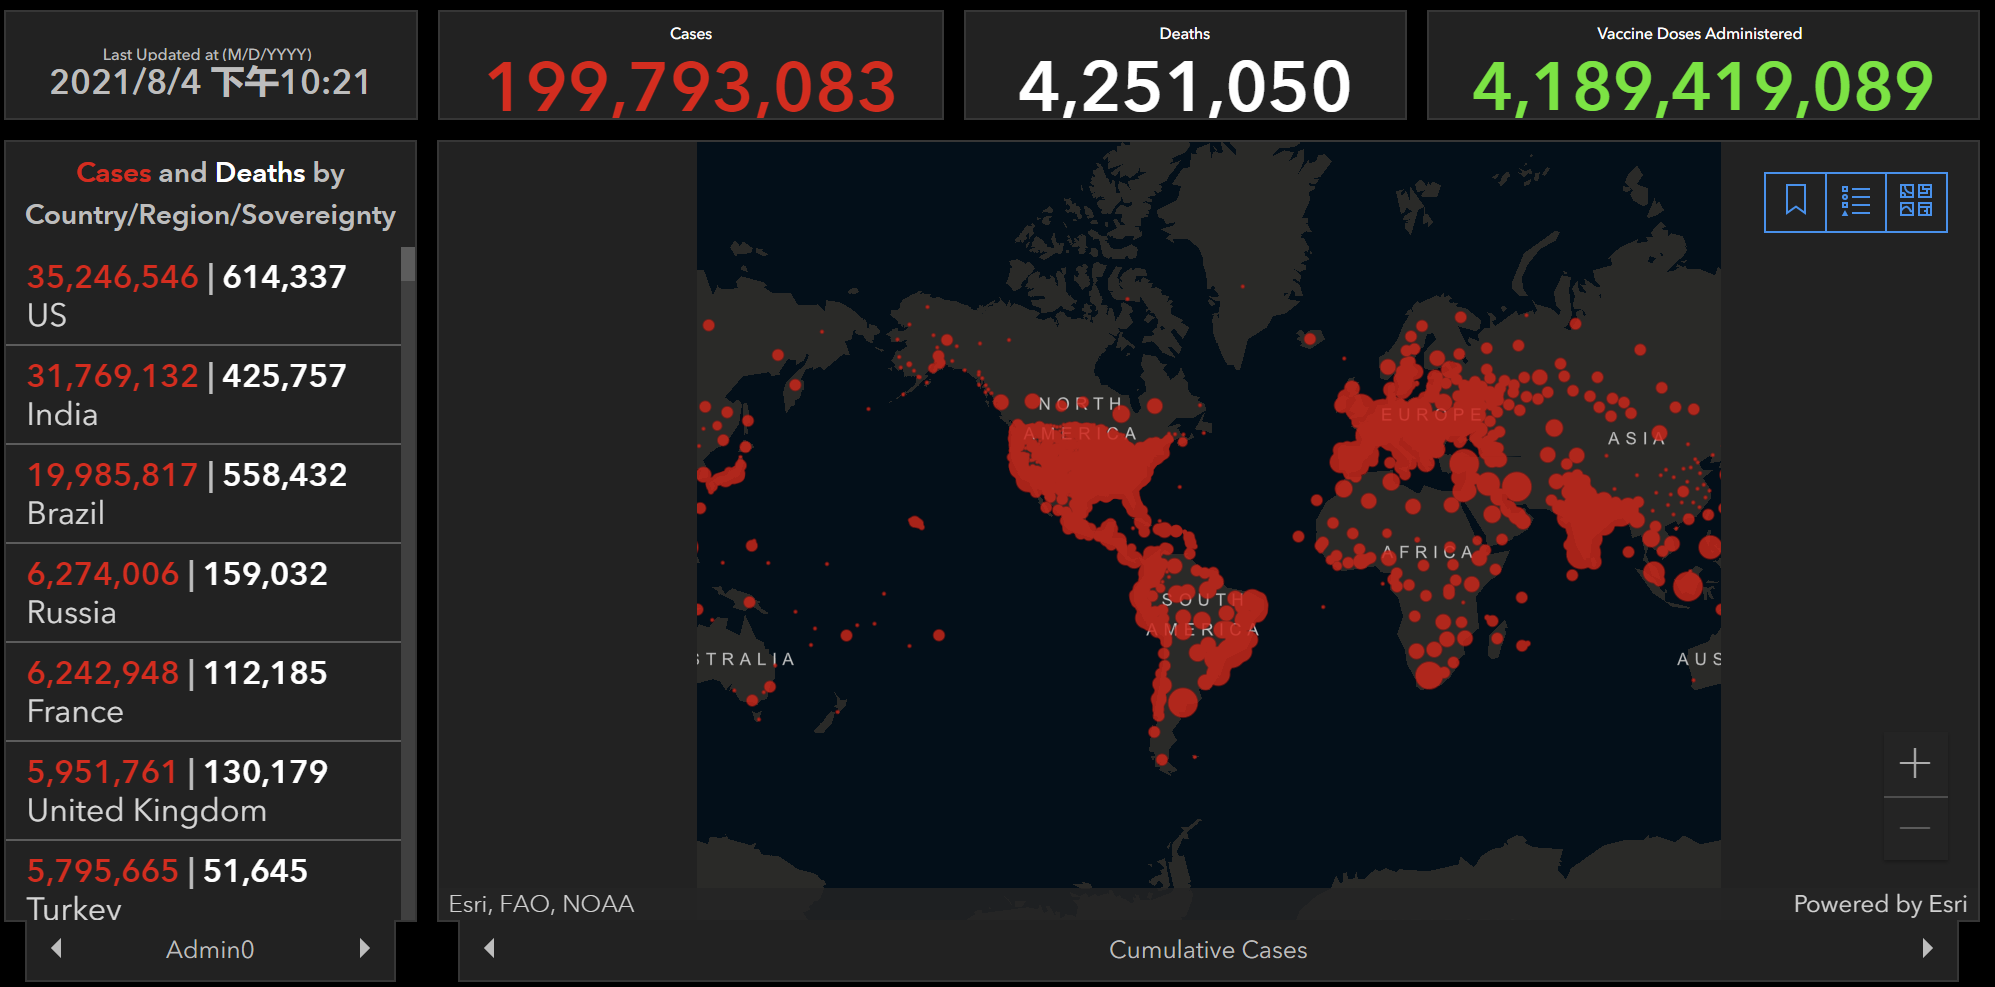1995x987 pixels.
Task: Select the Turkey row at list bottom
Action: click(x=203, y=881)
